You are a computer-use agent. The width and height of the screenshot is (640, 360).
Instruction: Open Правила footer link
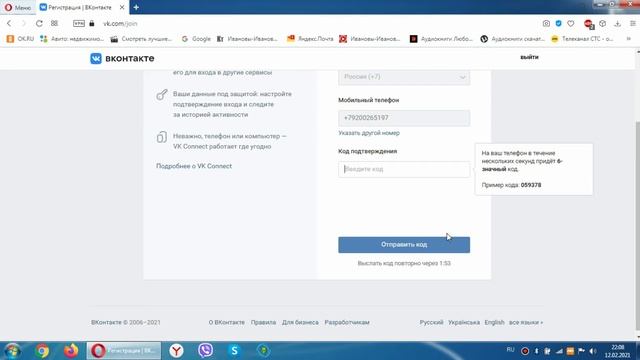pos(263,322)
